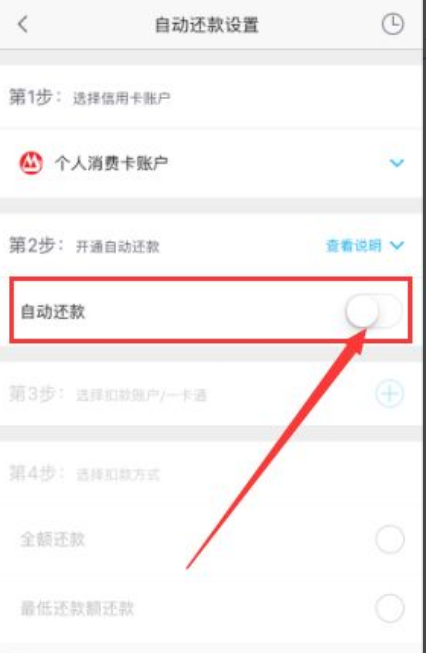Select the 最低还款额还款 radio option
Screen dimensions: 426x653
coord(389,608)
